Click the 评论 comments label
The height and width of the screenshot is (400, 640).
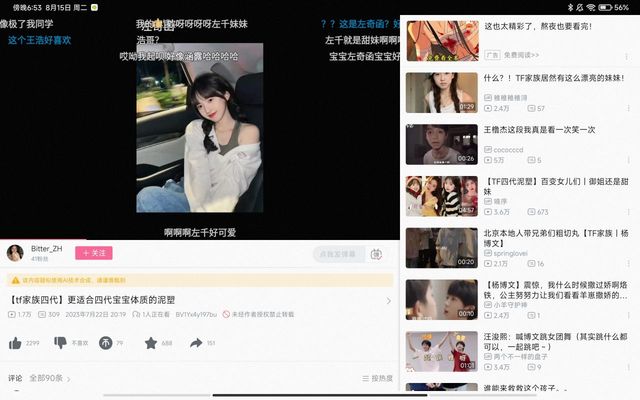coord(15,378)
